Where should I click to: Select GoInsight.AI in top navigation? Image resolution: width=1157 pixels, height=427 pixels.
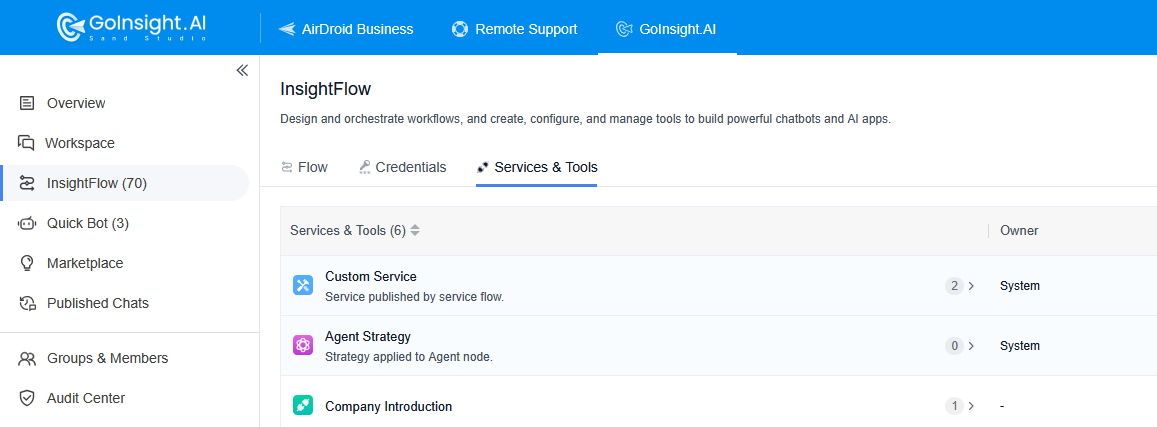point(666,29)
